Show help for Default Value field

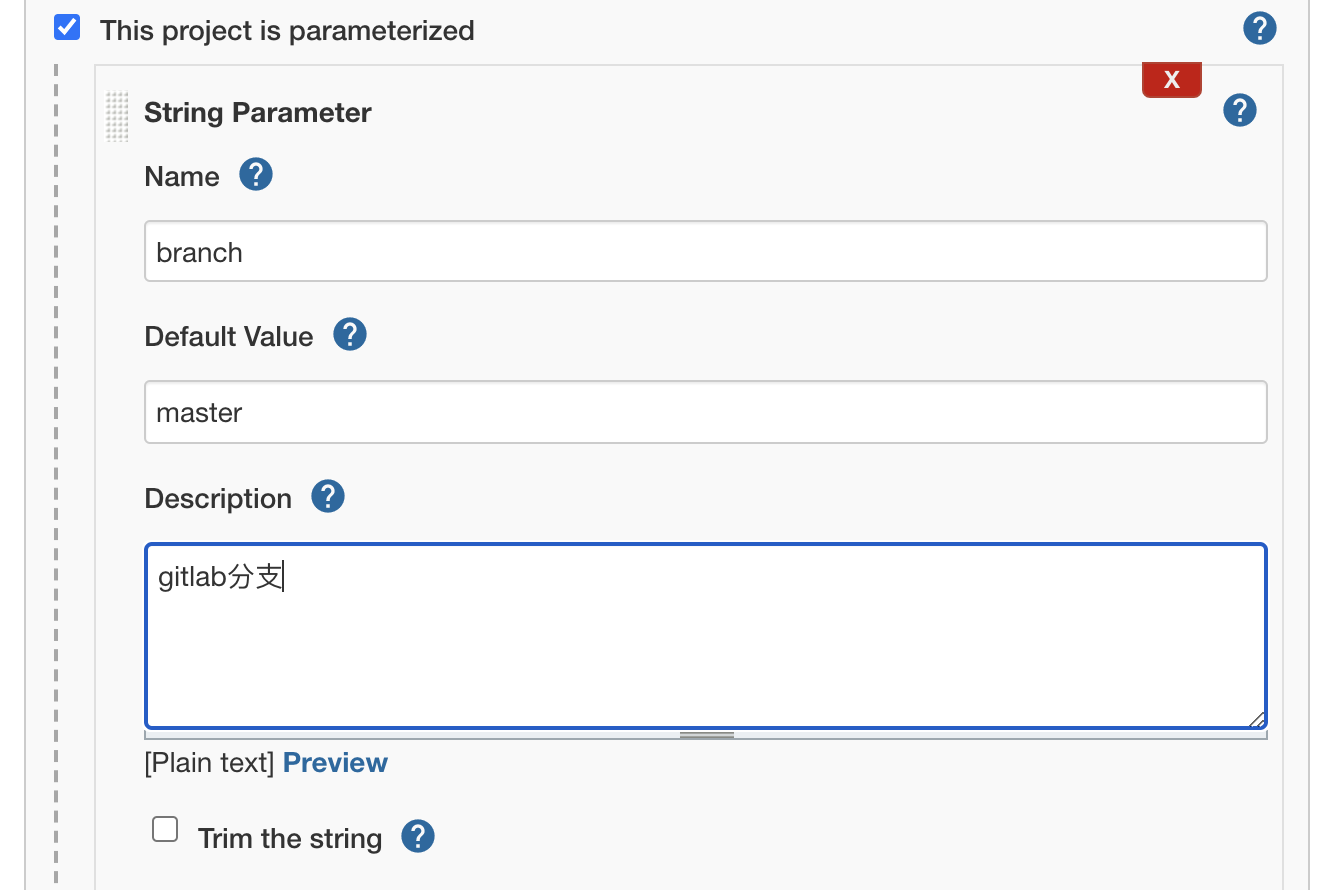click(350, 334)
